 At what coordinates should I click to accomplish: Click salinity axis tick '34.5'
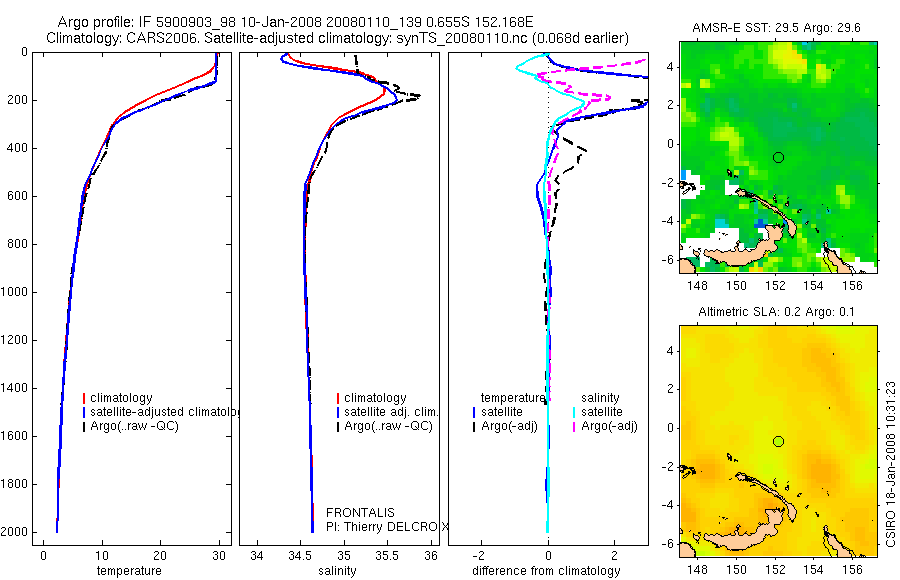[300, 556]
